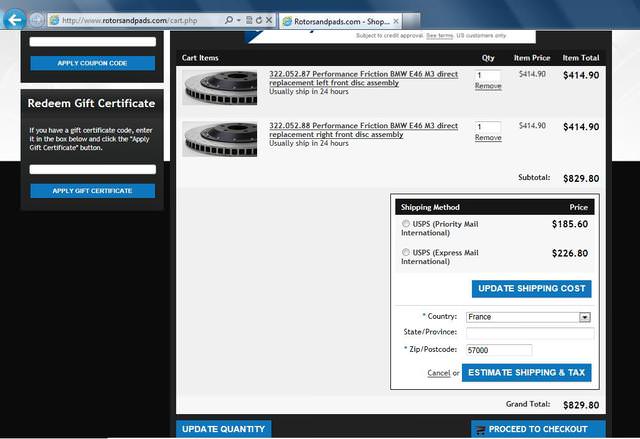The width and height of the screenshot is (640, 439).
Task: Open the address bar autocomplete dropdown arrow
Action: pos(238,20)
